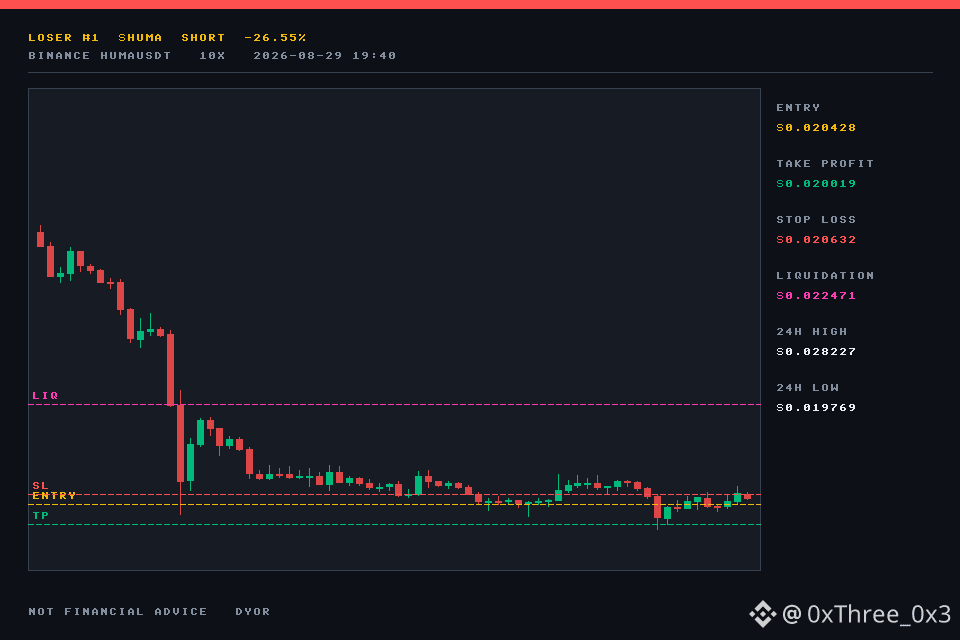Click the liquidation price $0.022471
Viewport: 960px width, 640px height.
pos(816,296)
